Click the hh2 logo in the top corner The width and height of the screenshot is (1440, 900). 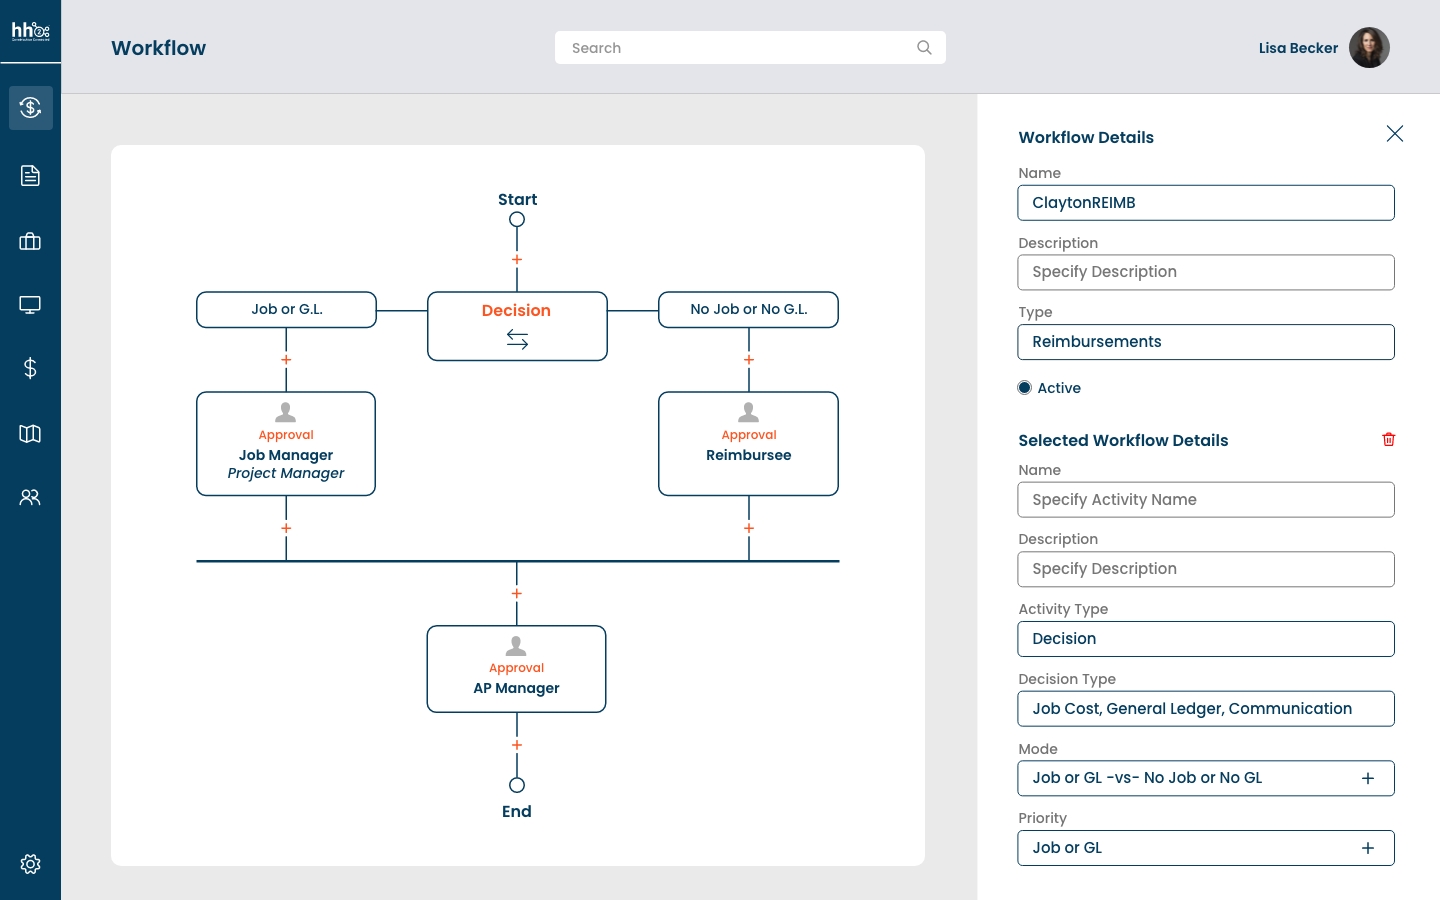click(30, 30)
